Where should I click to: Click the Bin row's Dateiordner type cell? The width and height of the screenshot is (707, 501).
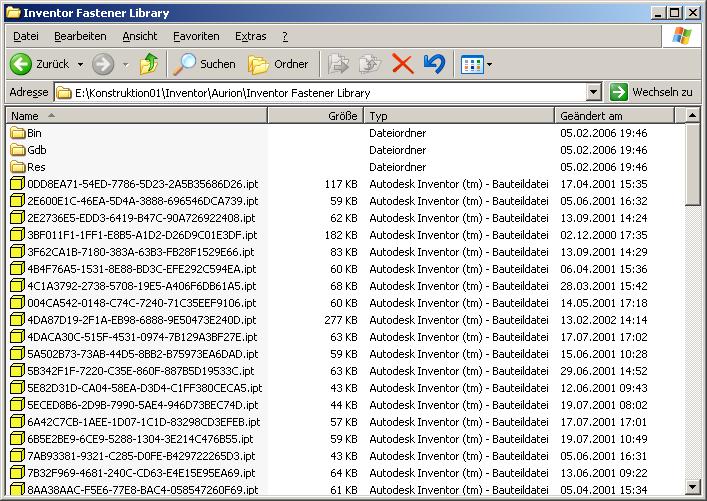point(398,133)
